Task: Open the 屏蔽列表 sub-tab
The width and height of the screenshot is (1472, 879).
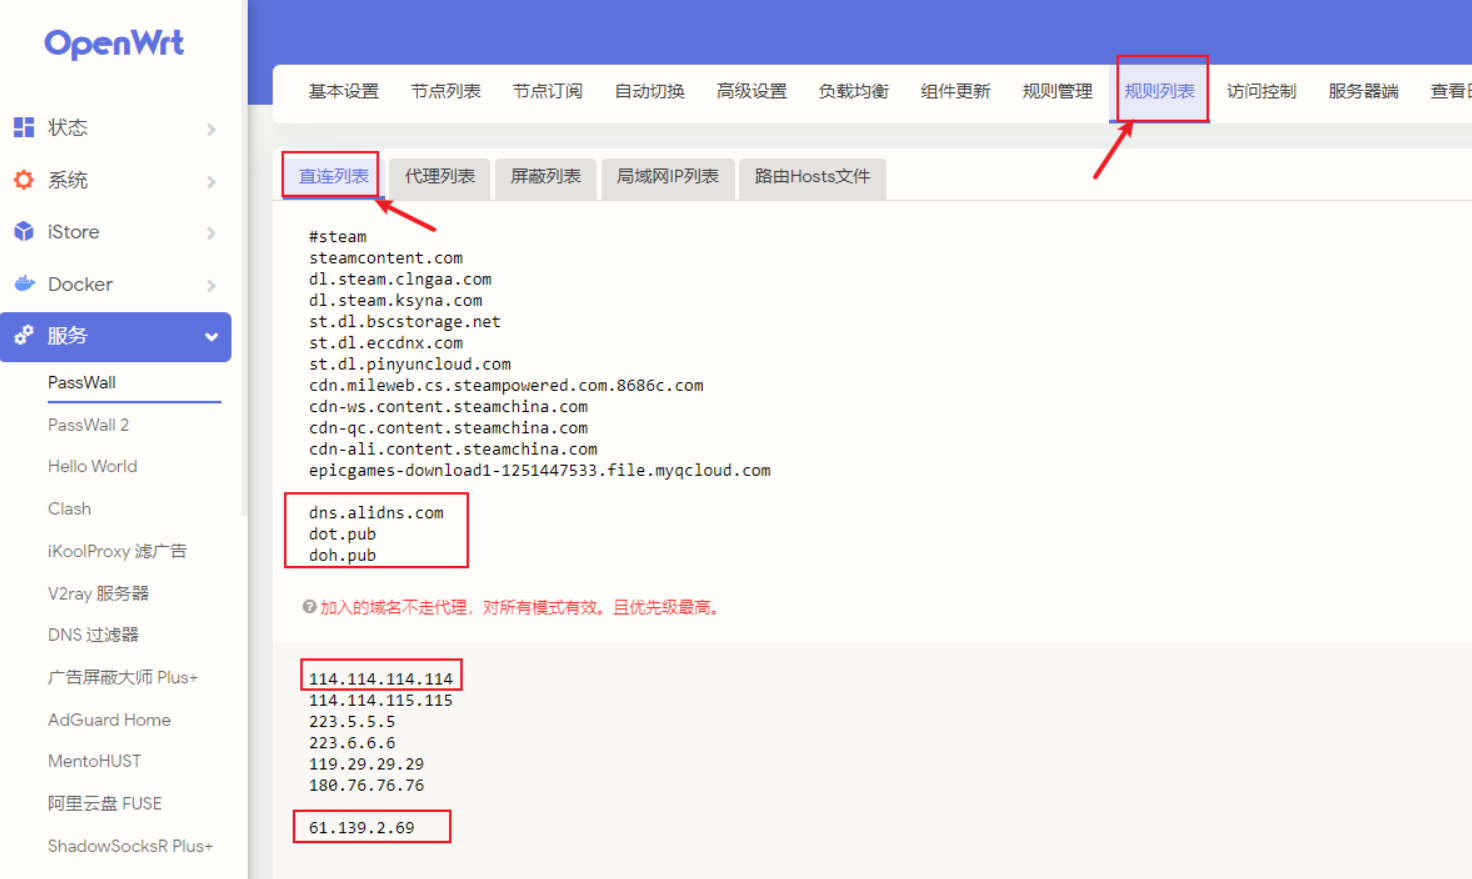Action: [546, 177]
